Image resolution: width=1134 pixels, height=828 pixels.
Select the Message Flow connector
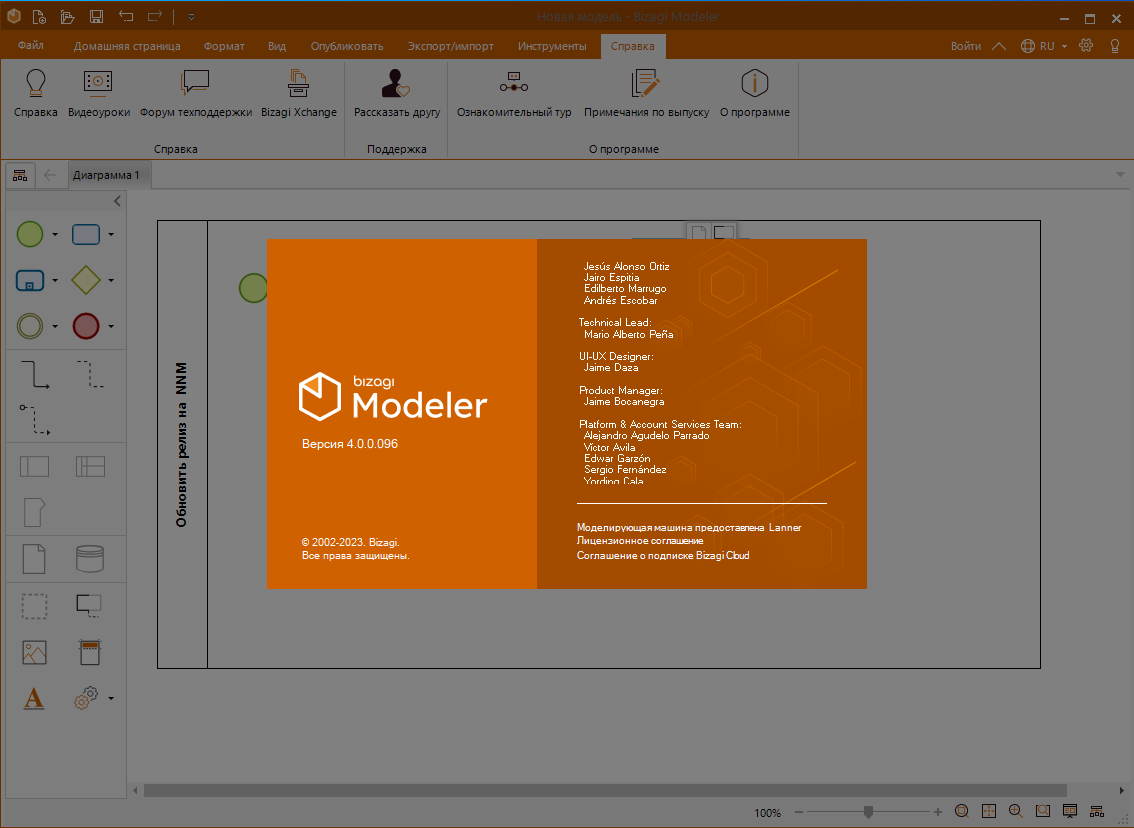click(x=34, y=420)
